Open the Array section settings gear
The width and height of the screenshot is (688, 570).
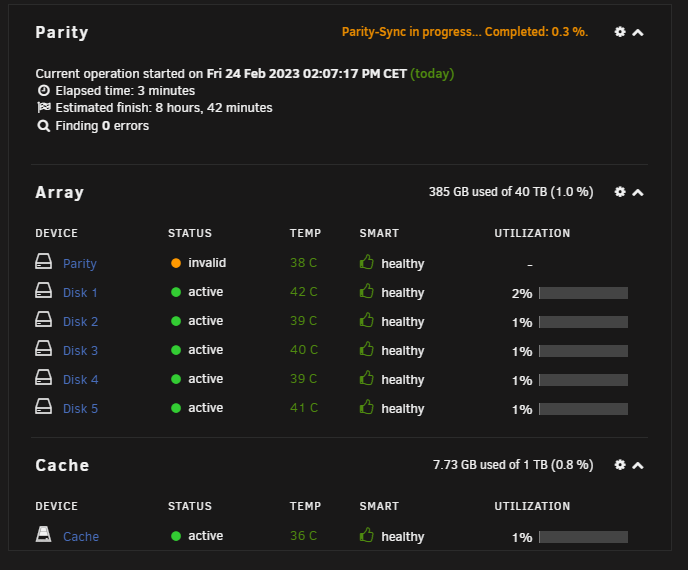pyautogui.click(x=620, y=192)
